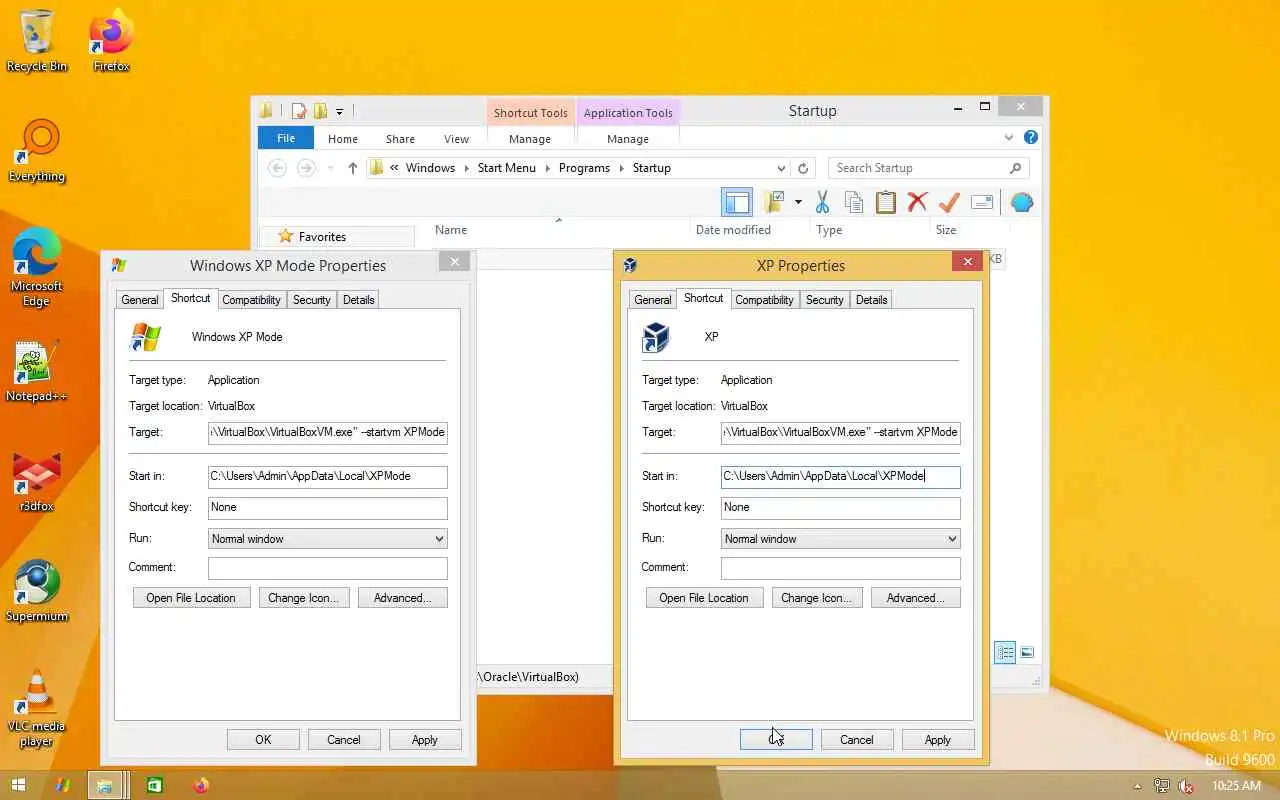This screenshot has width=1280, height=800.
Task: Go back with the Explorer Back arrow
Action: [278, 168]
